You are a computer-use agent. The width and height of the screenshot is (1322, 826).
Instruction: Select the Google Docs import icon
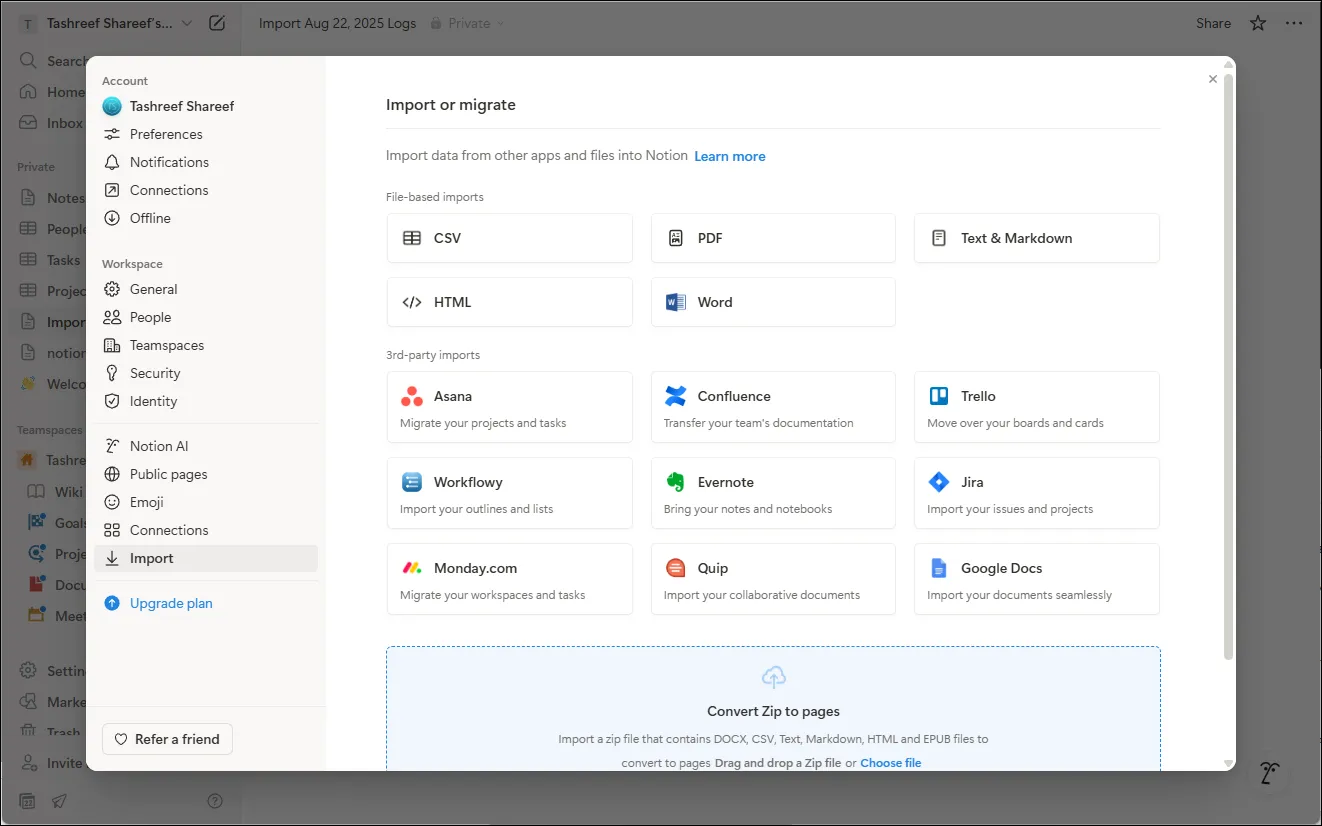938,567
